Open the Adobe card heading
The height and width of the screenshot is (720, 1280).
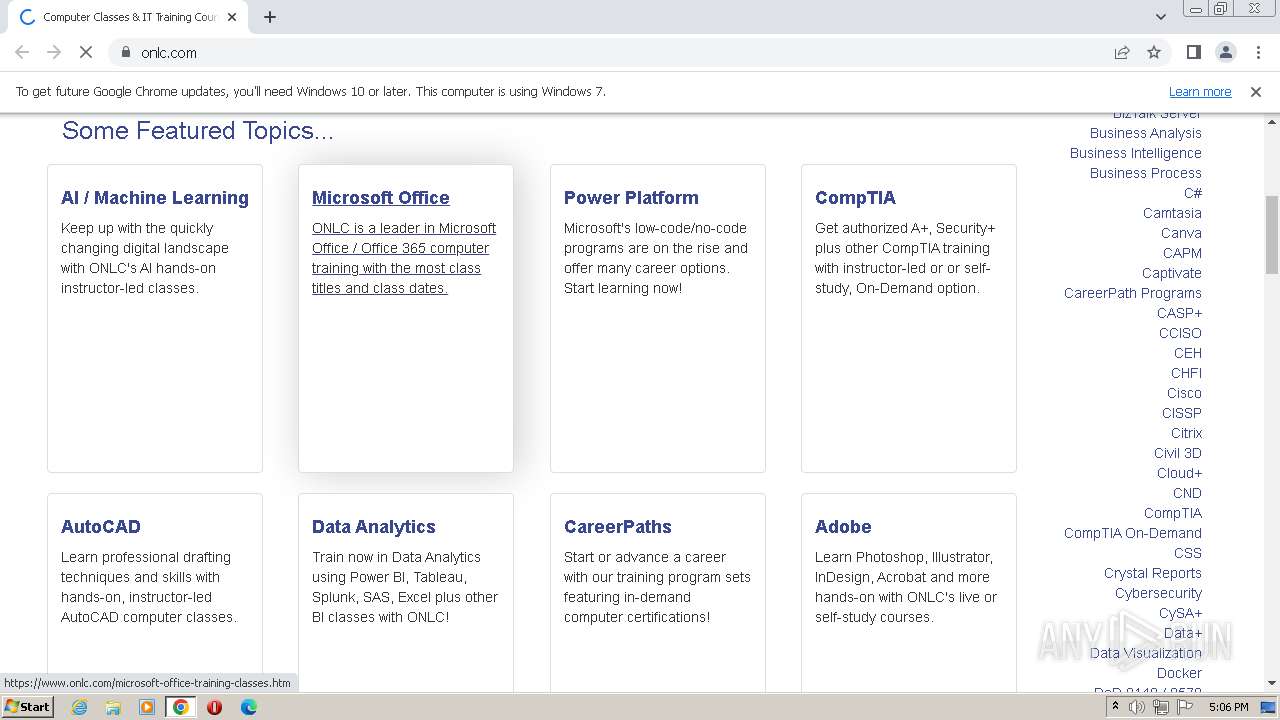(843, 527)
